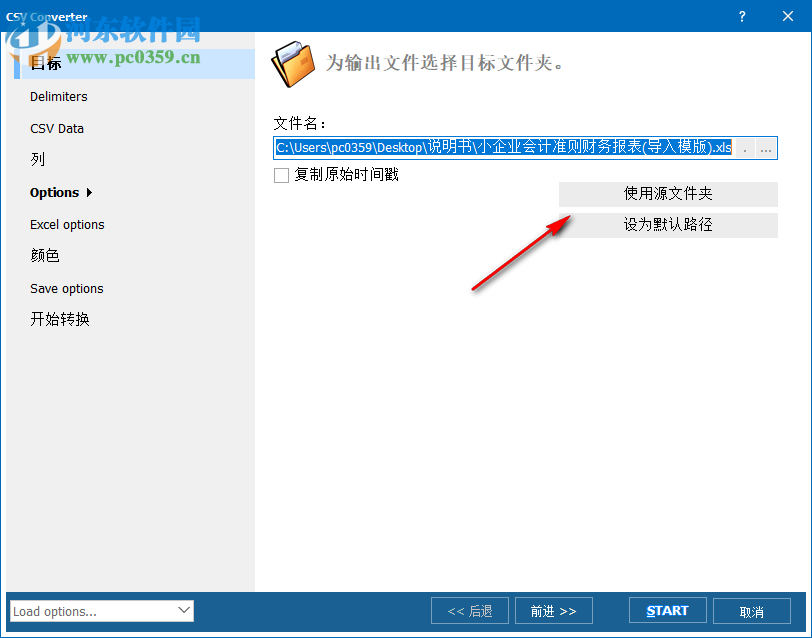Click the 前进 >> next button

click(553, 610)
